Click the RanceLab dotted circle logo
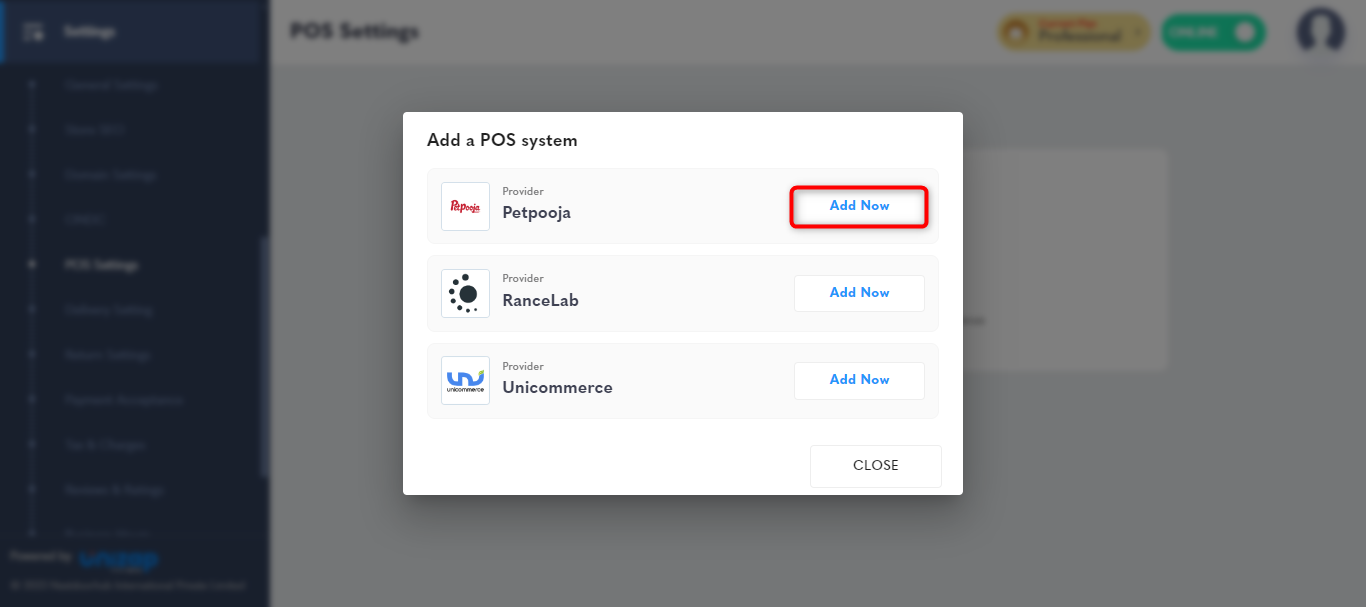Viewport: 1366px width, 607px height. coord(465,293)
